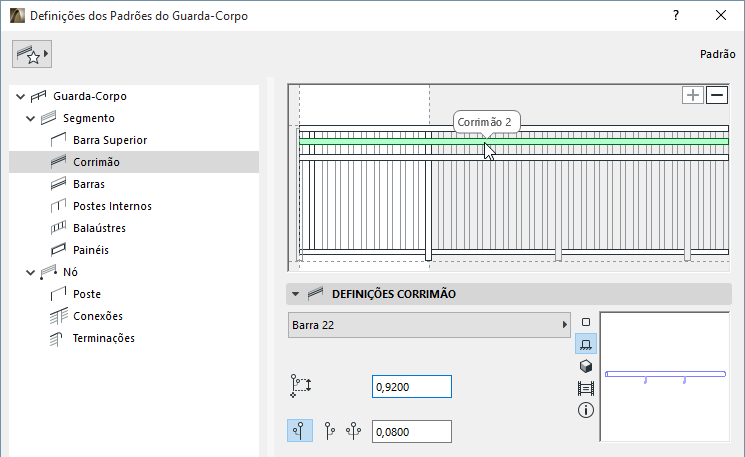
Task: Switch preview to 3D cube view icon
Action: pyautogui.click(x=586, y=366)
